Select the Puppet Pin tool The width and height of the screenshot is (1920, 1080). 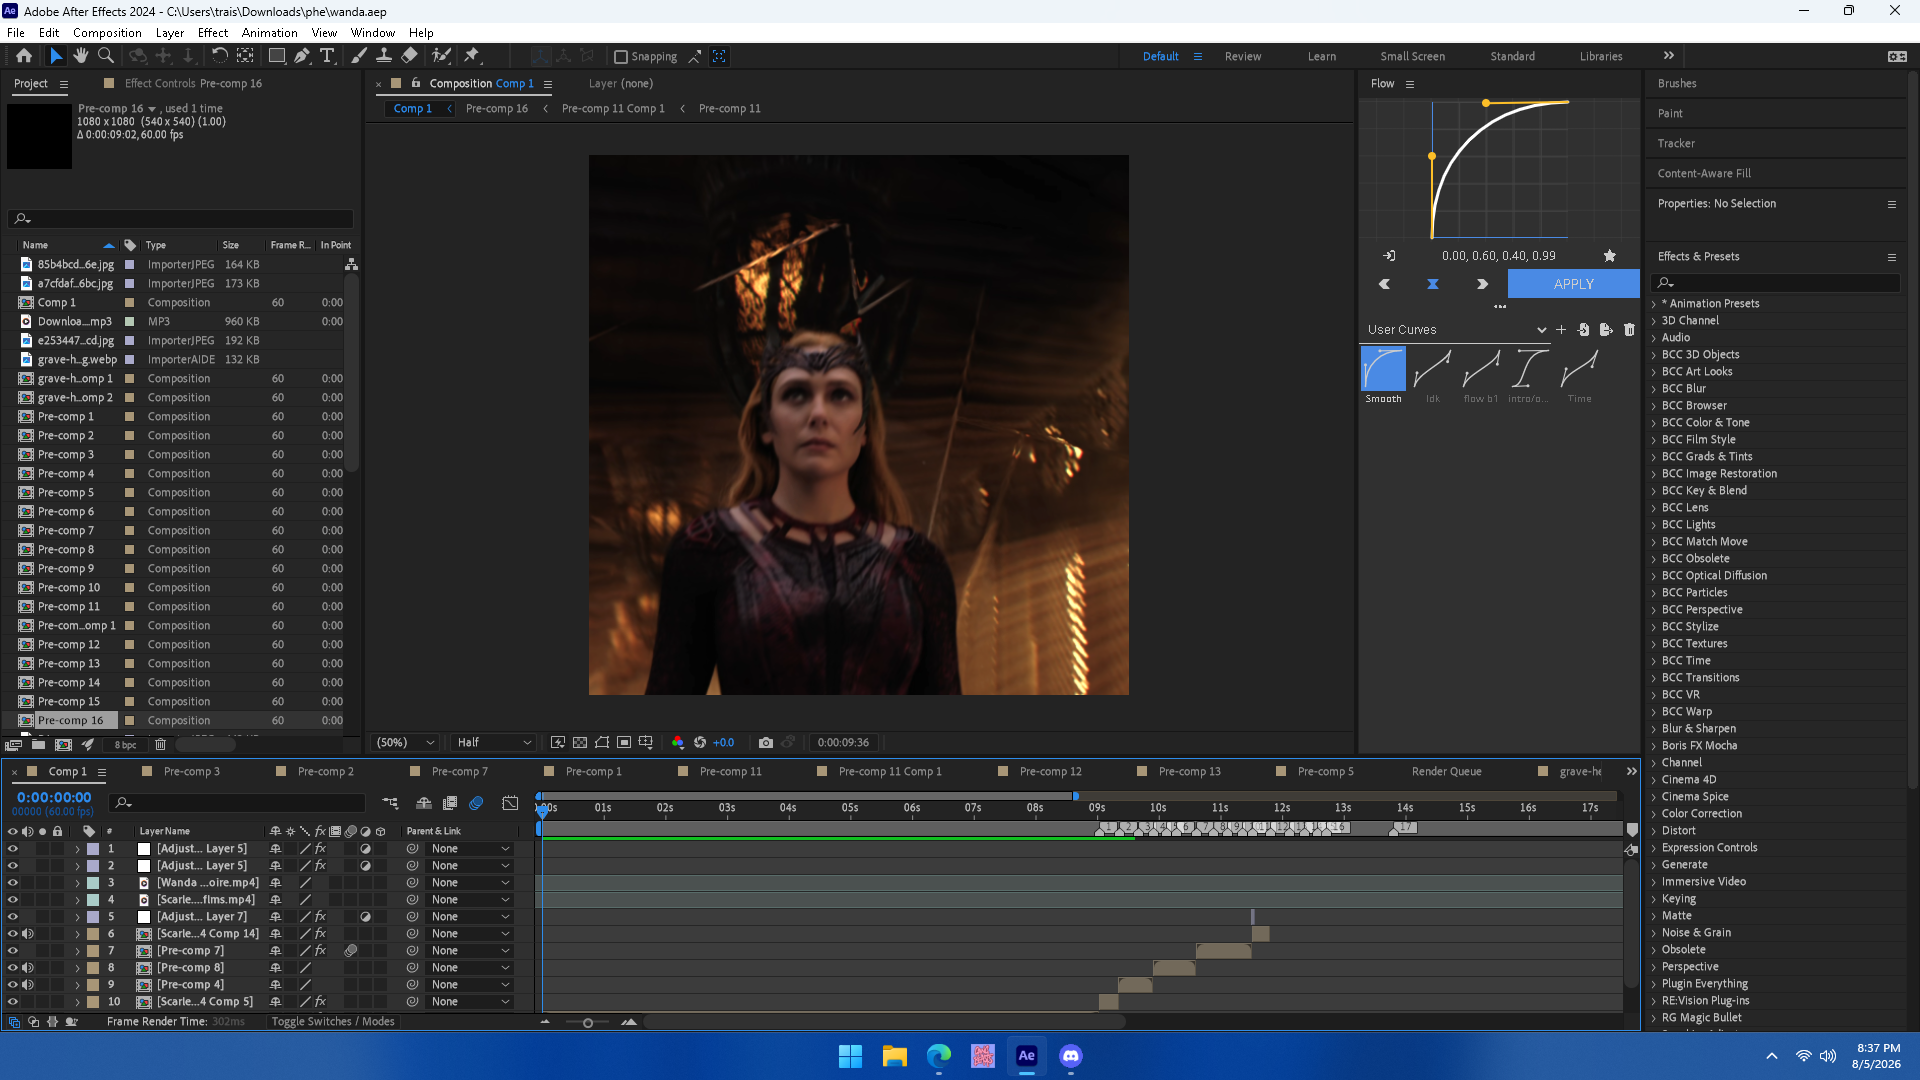tap(472, 56)
